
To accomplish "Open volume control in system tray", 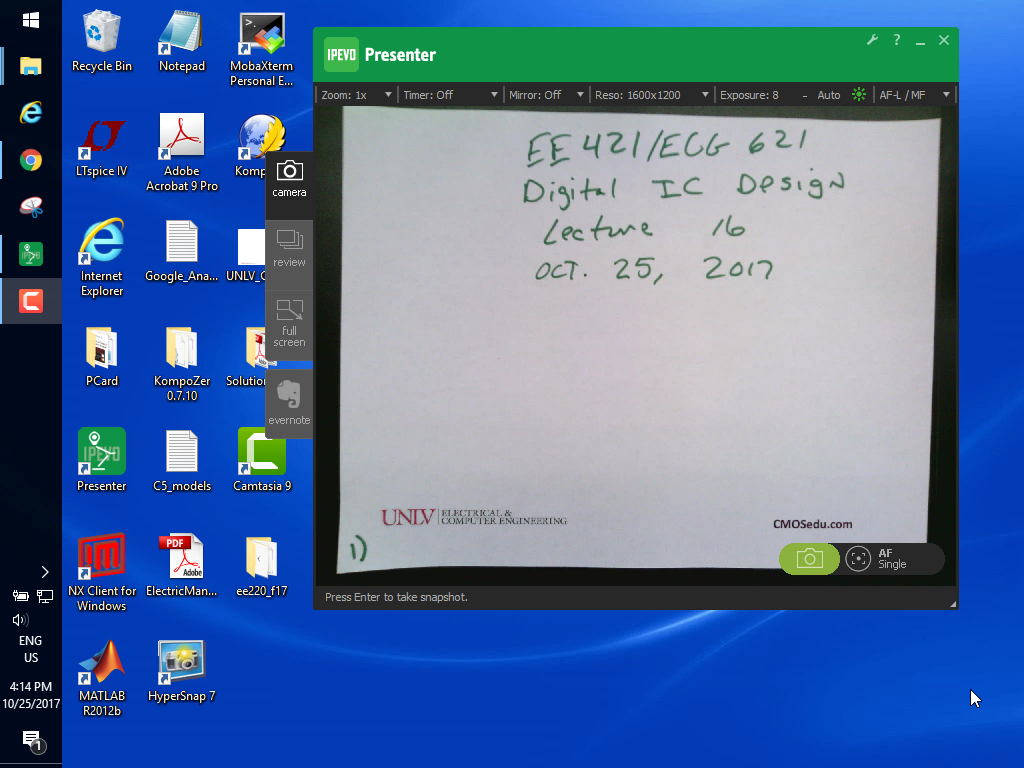I will point(20,620).
